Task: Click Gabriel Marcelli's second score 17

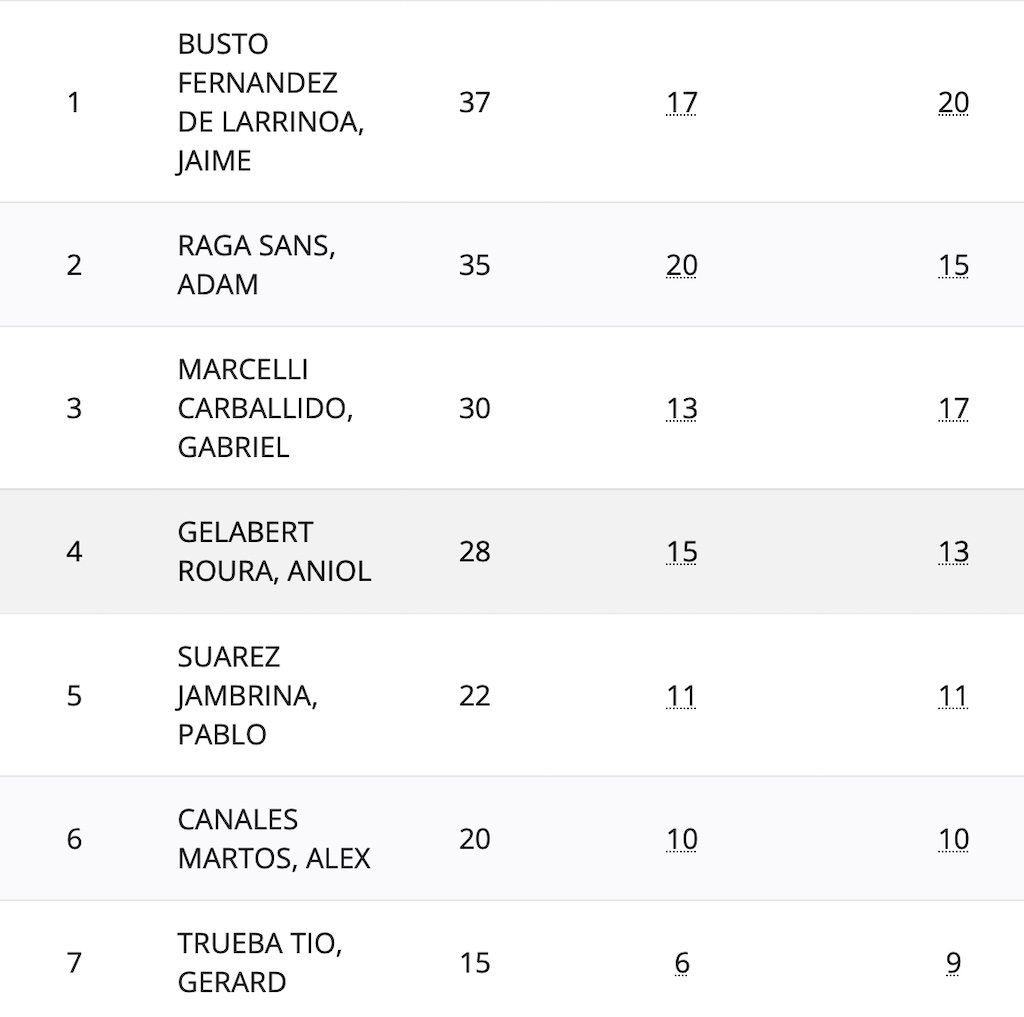Action: (953, 408)
